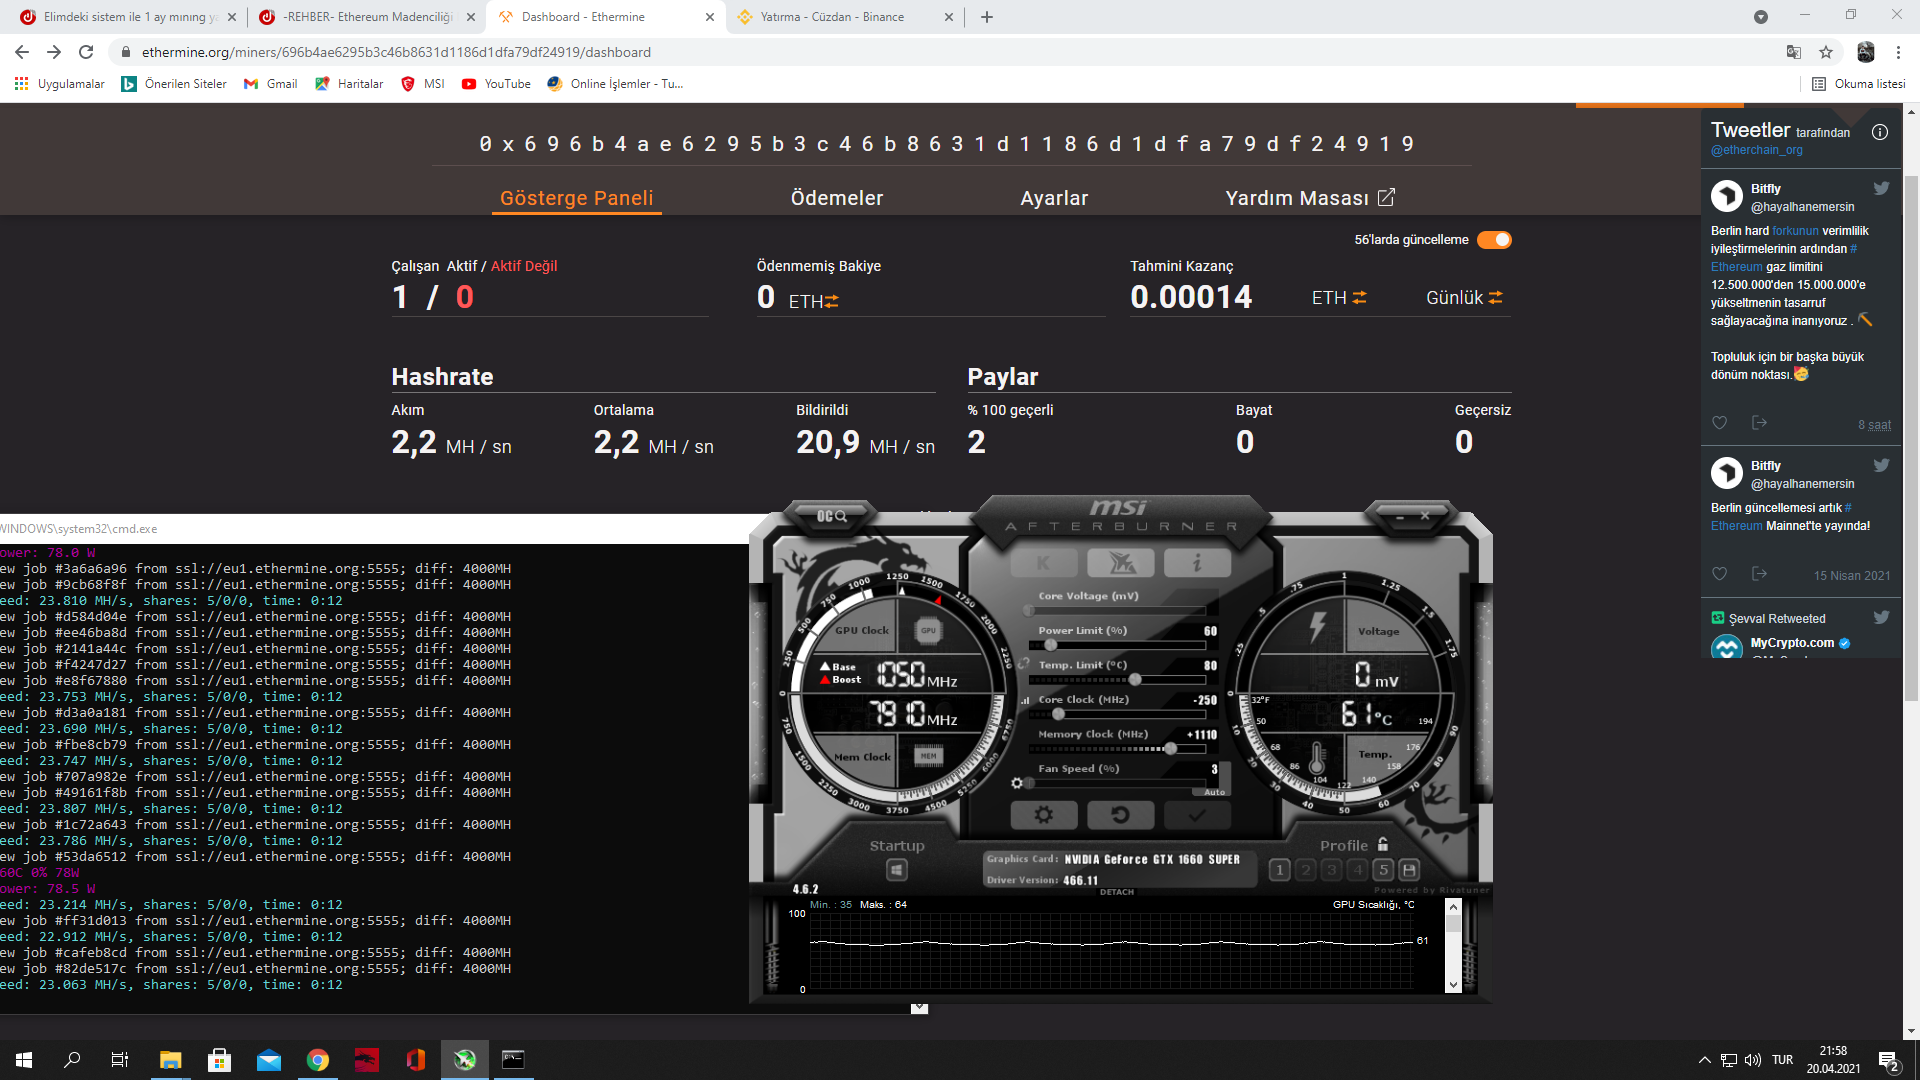Open Afterburner settings gear button
The image size is (1920, 1080).
tap(1043, 815)
